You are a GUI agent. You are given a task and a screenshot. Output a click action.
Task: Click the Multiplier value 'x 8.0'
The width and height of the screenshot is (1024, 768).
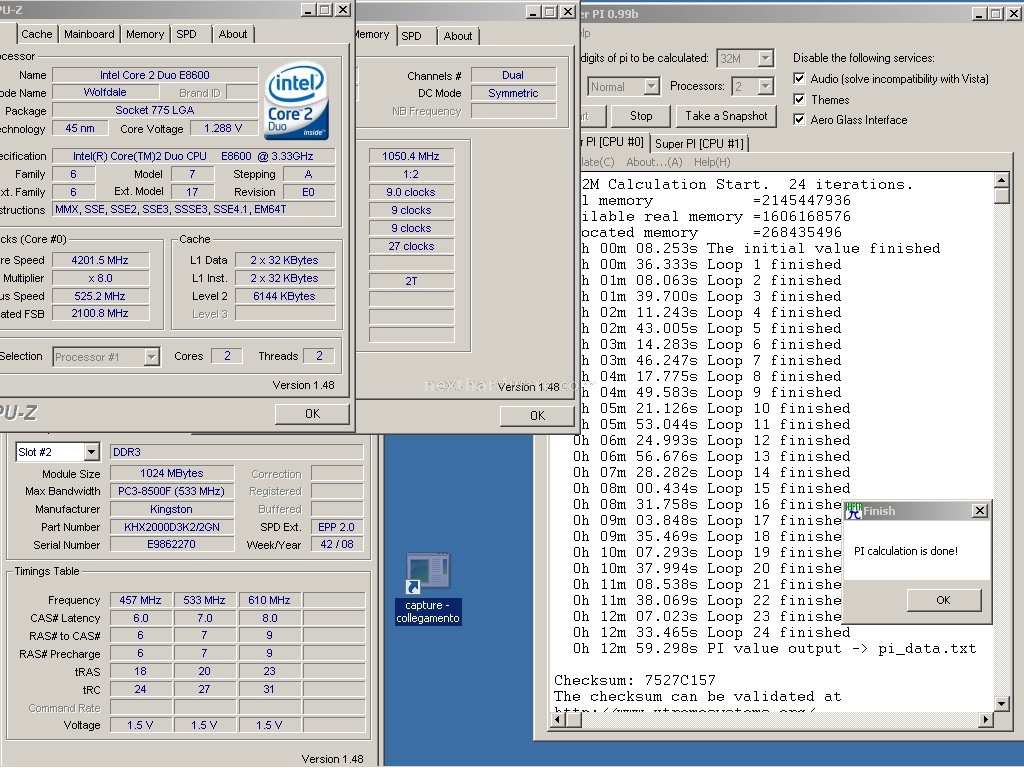click(100, 278)
